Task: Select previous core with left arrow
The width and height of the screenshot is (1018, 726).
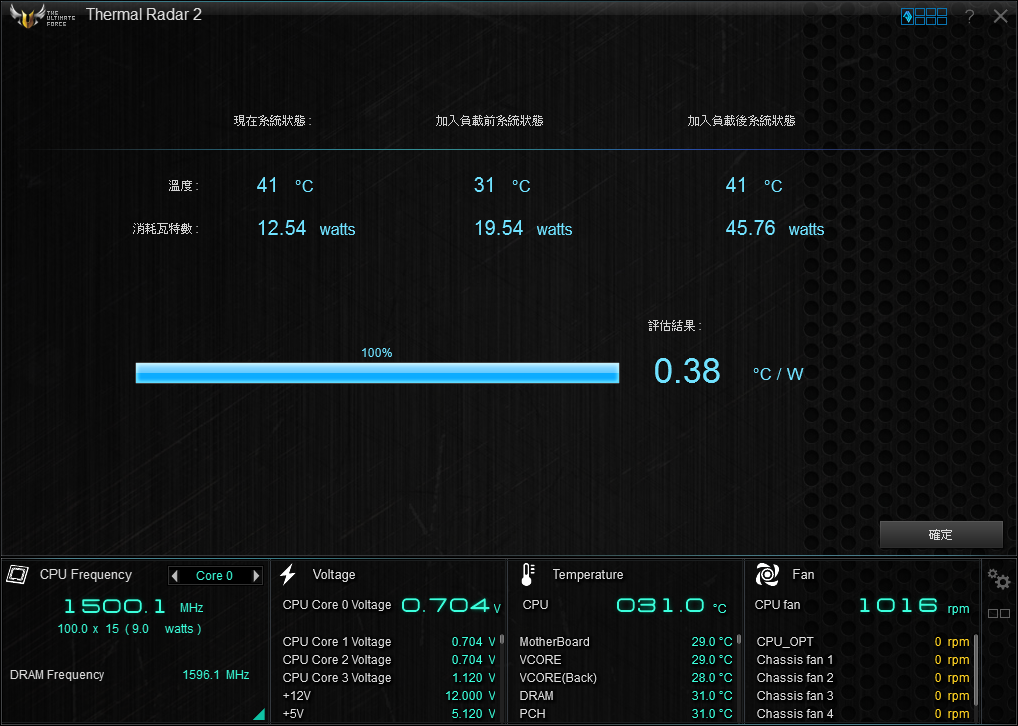Action: (175, 576)
